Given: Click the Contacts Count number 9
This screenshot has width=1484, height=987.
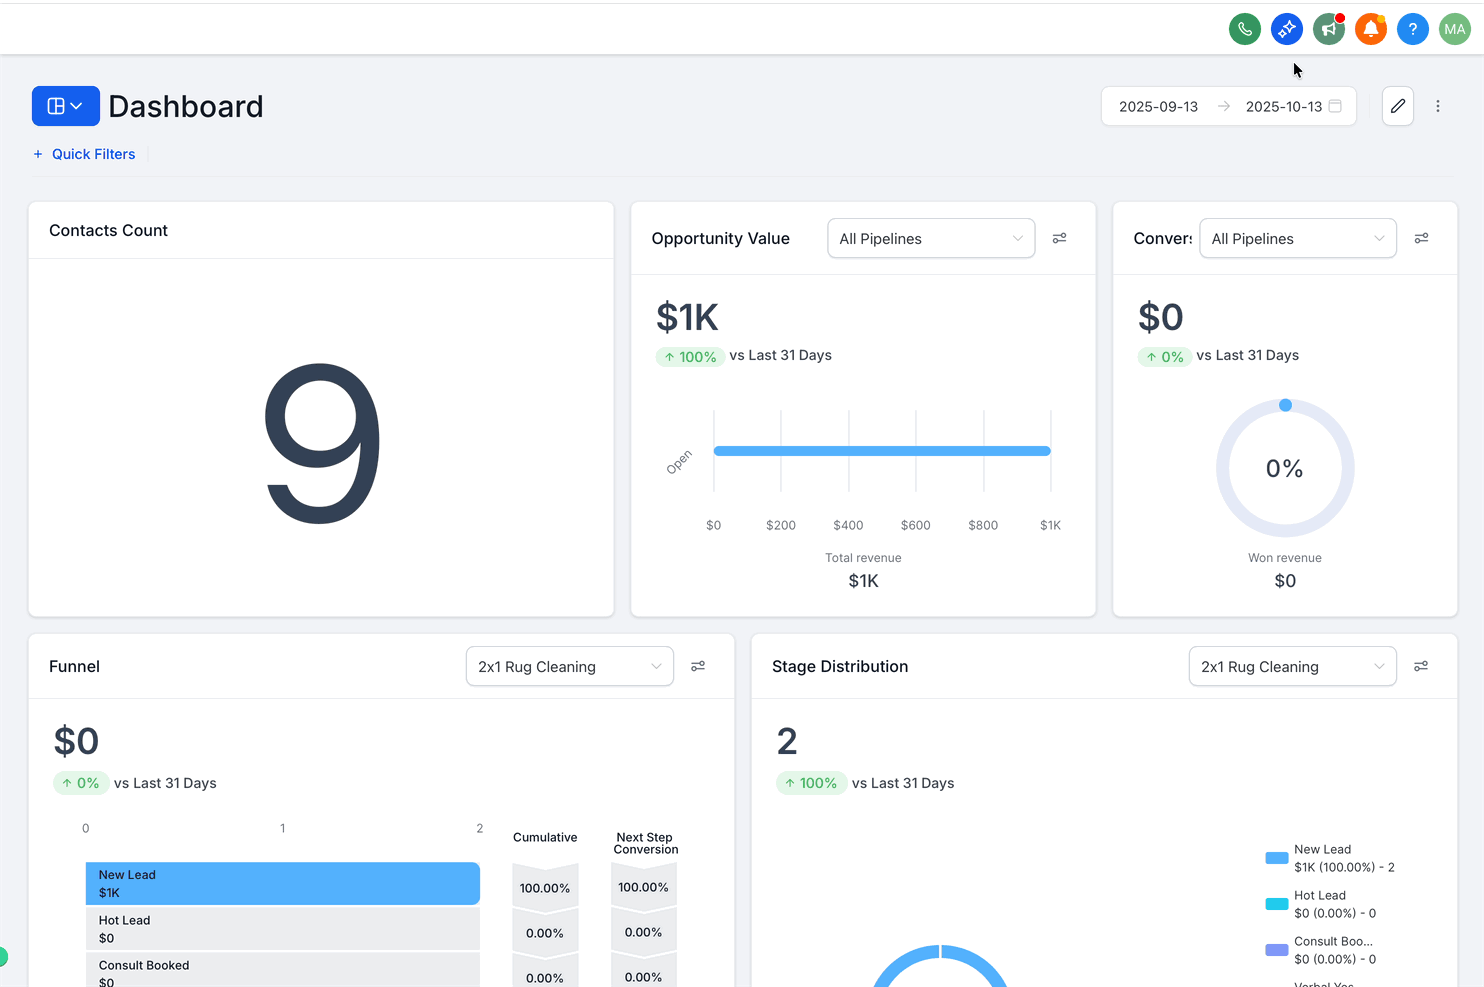Looking at the screenshot, I should pyautogui.click(x=322, y=443).
